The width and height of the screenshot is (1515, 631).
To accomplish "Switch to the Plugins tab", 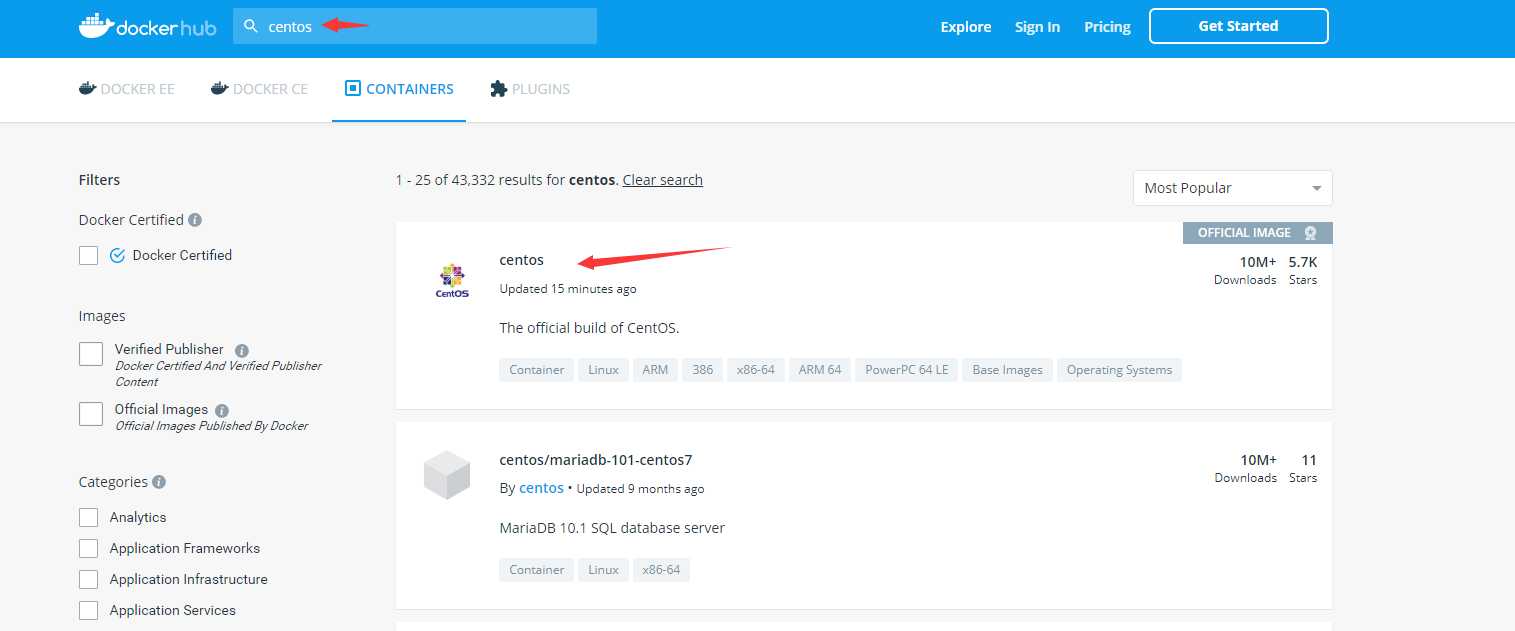I will point(530,89).
